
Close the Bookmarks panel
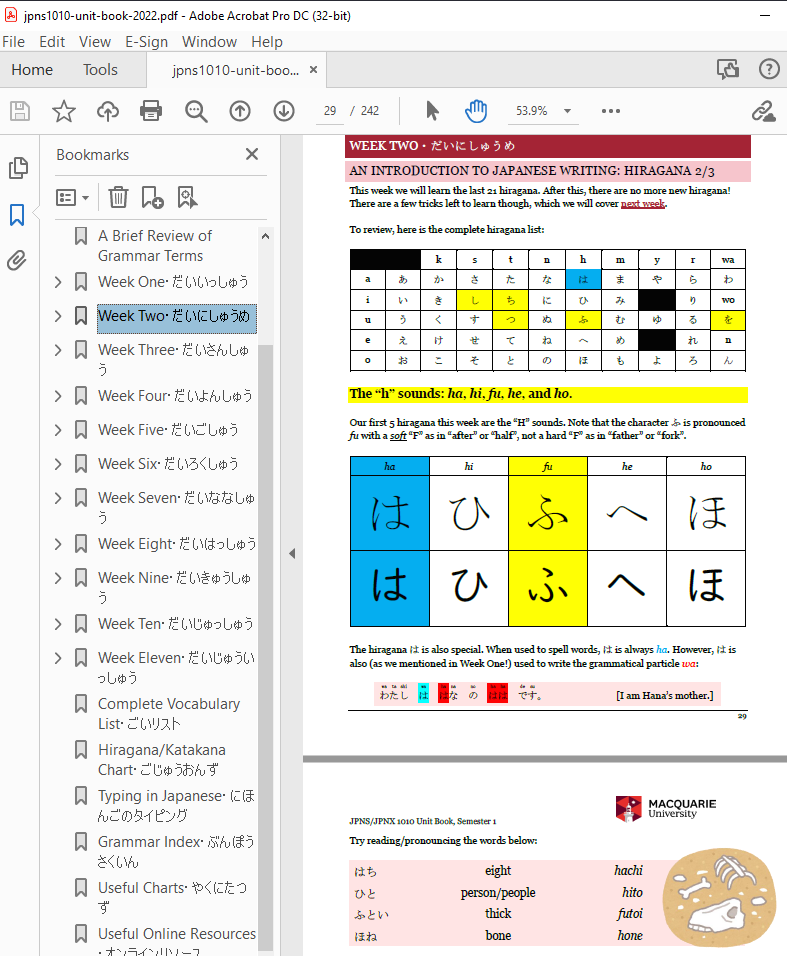pos(252,154)
